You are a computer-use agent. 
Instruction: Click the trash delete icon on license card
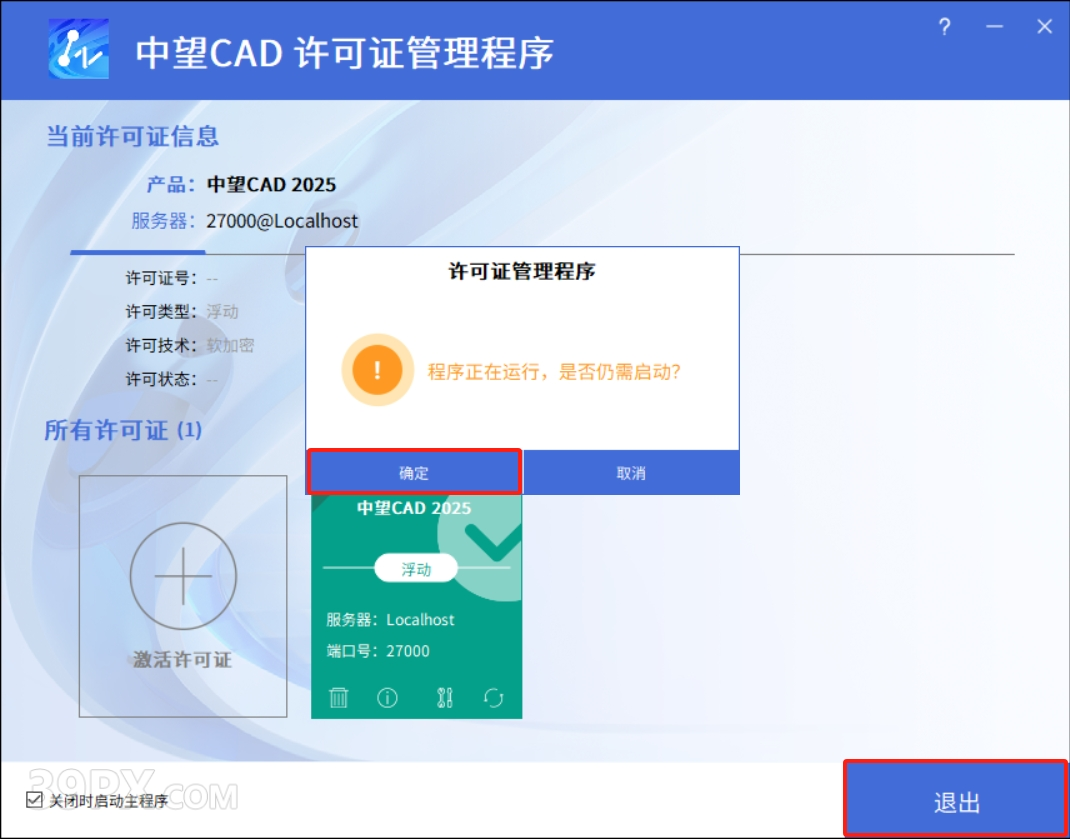338,698
